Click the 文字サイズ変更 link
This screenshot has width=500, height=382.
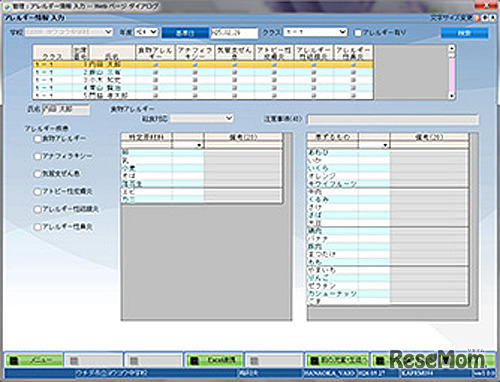click(x=452, y=18)
